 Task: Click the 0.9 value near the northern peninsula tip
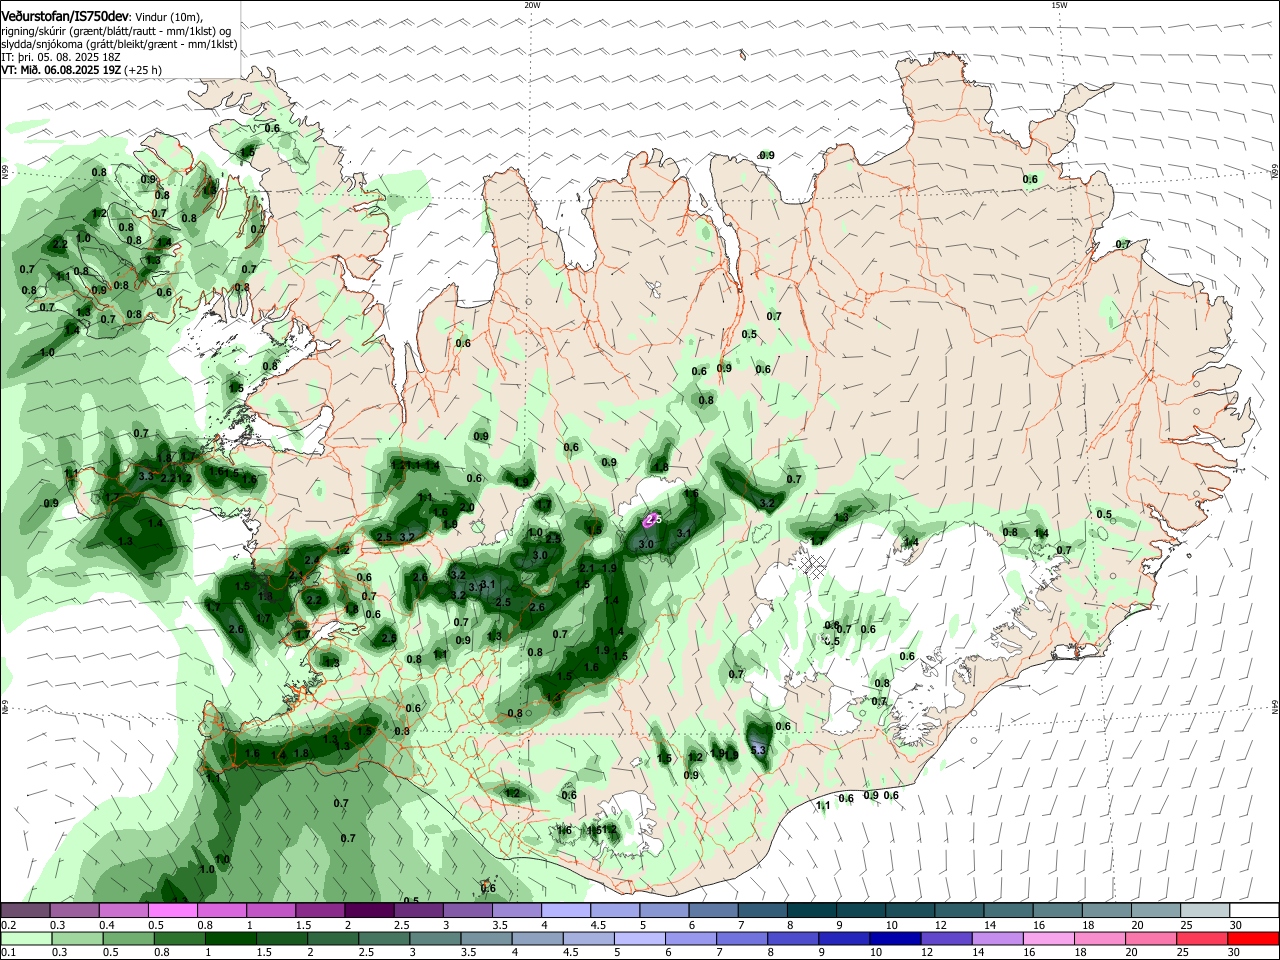tap(767, 156)
